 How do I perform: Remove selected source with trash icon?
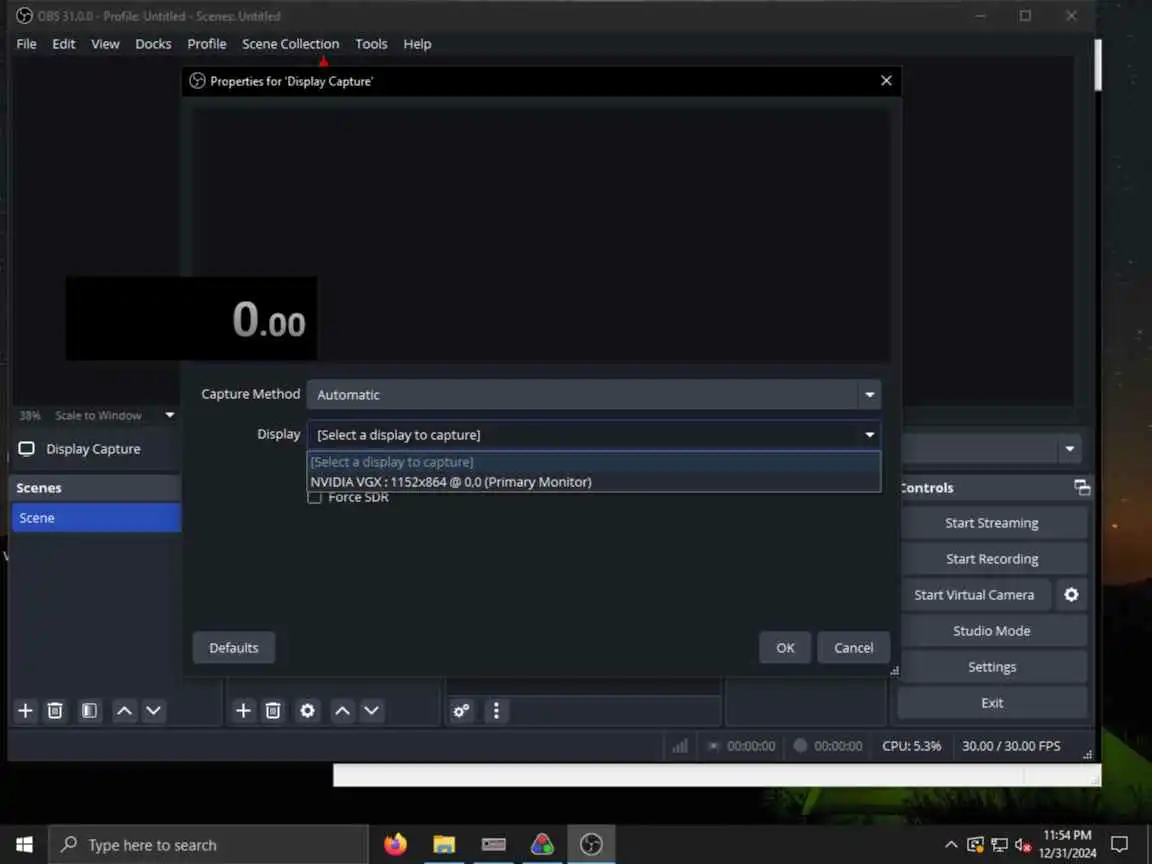pos(273,710)
